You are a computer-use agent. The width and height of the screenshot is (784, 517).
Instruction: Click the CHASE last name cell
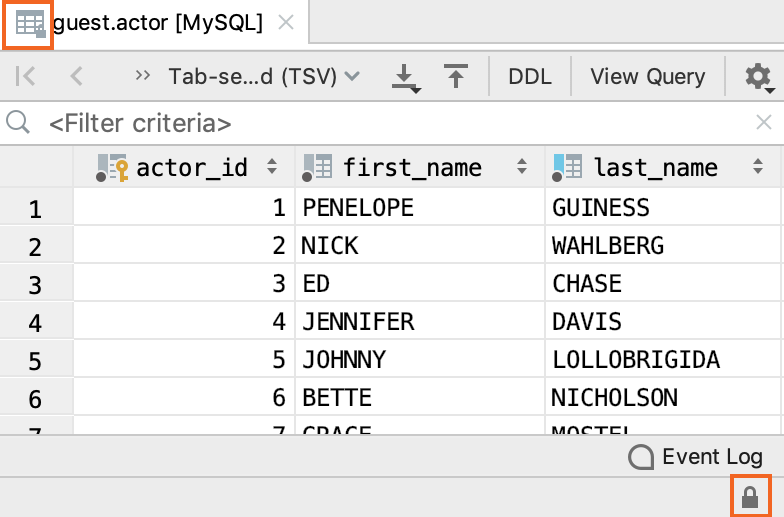coord(663,283)
